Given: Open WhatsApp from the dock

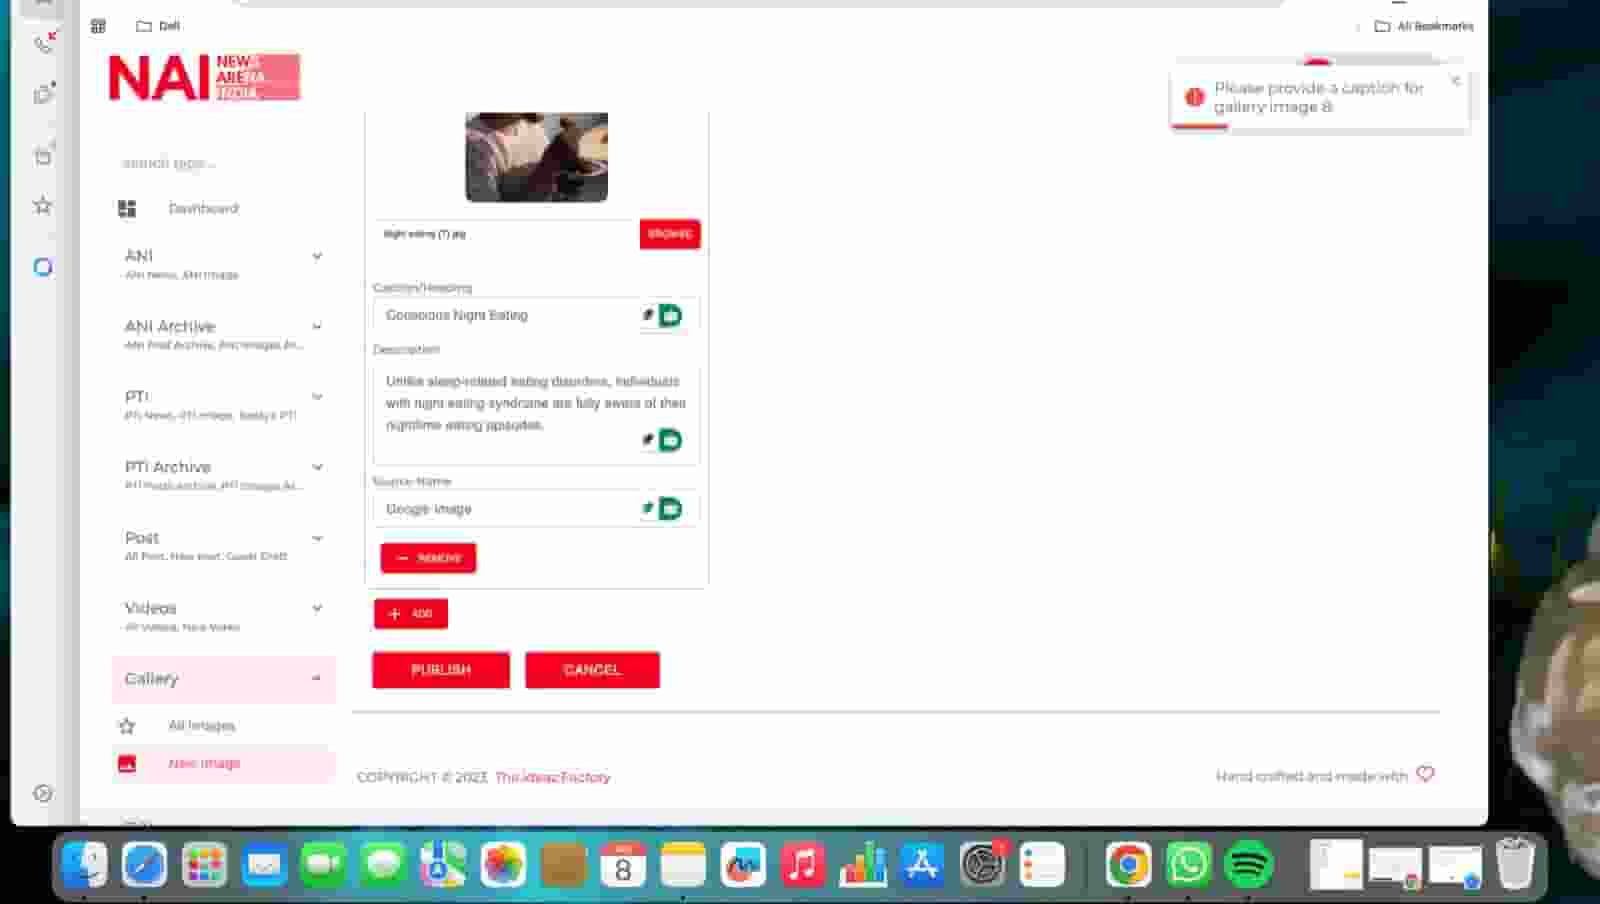Looking at the screenshot, I should (1188, 864).
